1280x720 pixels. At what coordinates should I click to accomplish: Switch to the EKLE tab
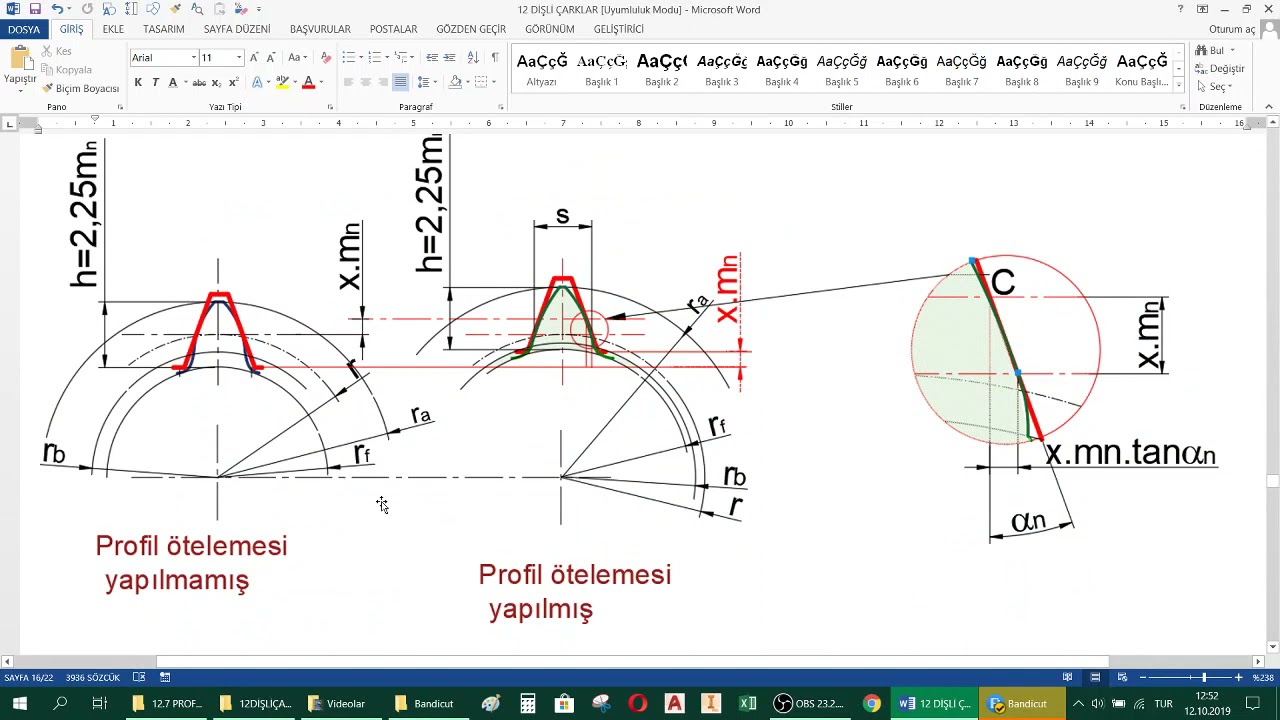[x=113, y=29]
